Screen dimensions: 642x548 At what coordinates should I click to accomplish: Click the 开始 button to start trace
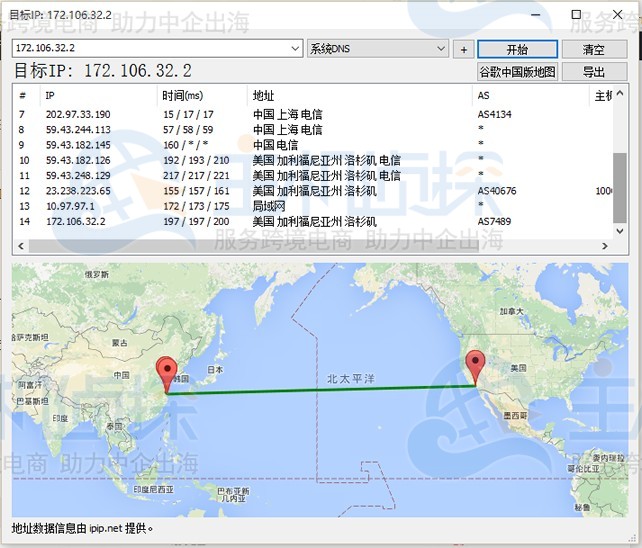[x=517, y=49]
